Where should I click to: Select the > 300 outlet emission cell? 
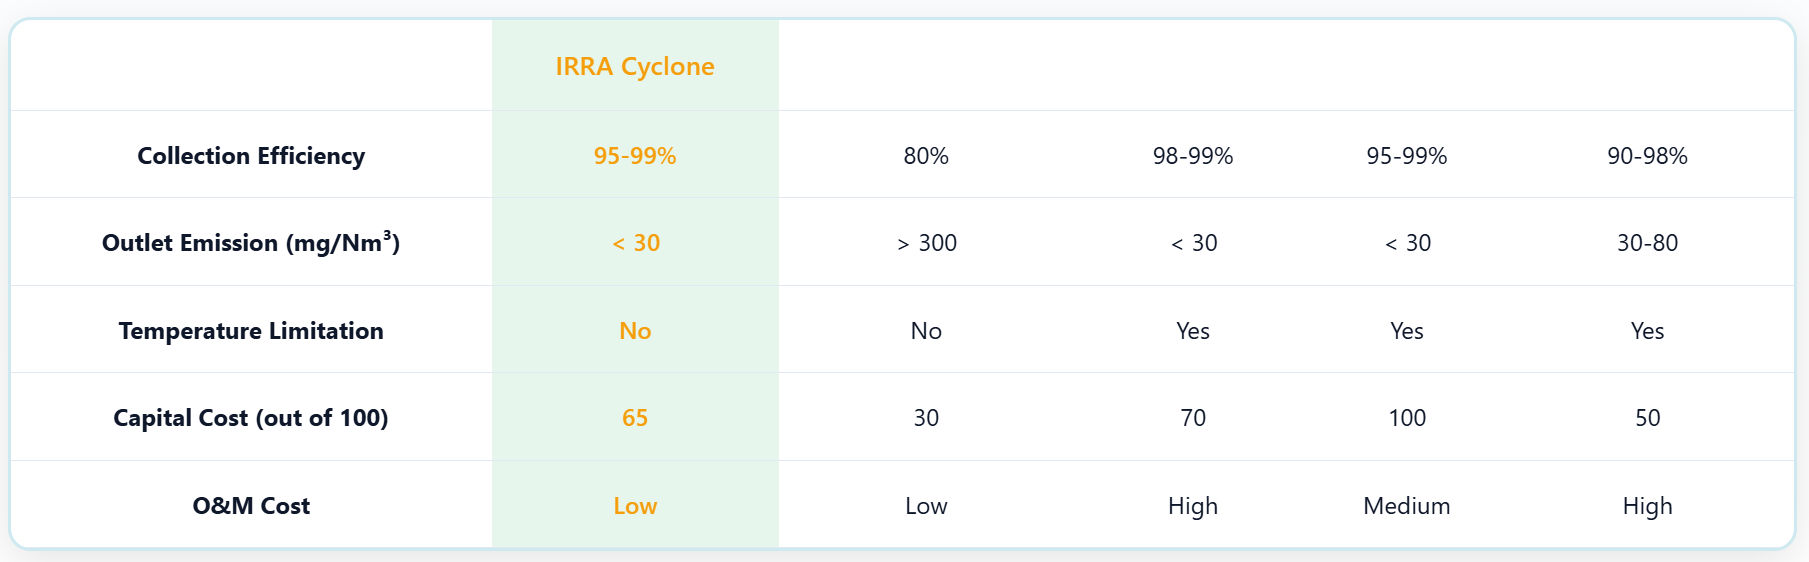[926, 243]
